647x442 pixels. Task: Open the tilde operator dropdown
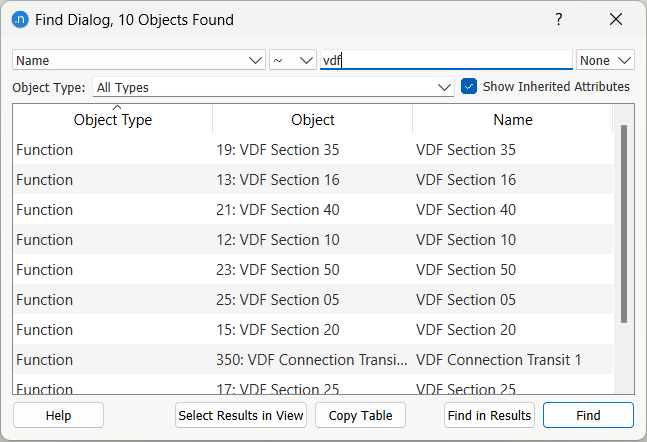click(292, 61)
